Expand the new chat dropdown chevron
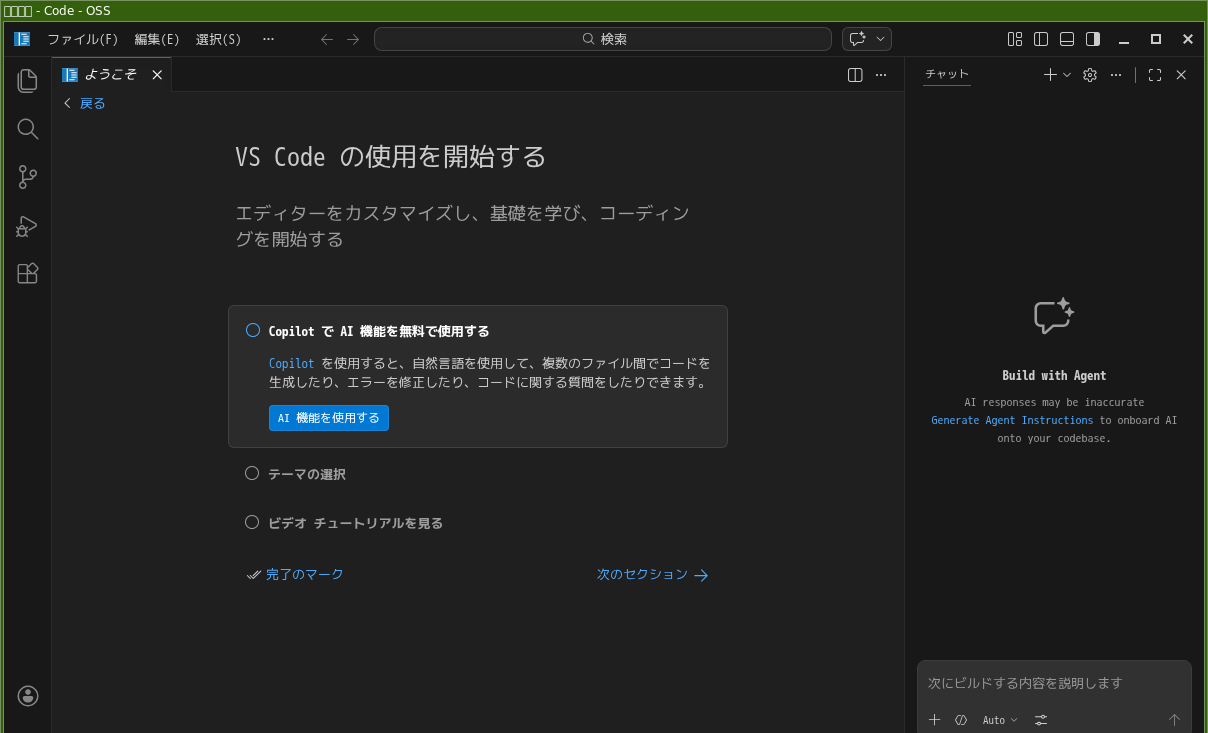 [x=1067, y=75]
